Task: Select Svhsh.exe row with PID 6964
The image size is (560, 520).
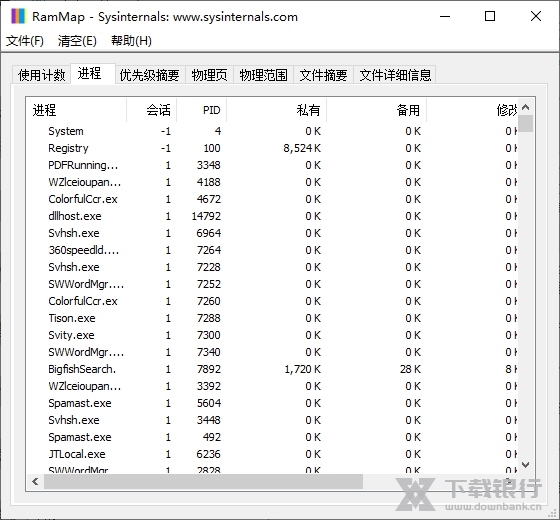Action: [x=271, y=233]
